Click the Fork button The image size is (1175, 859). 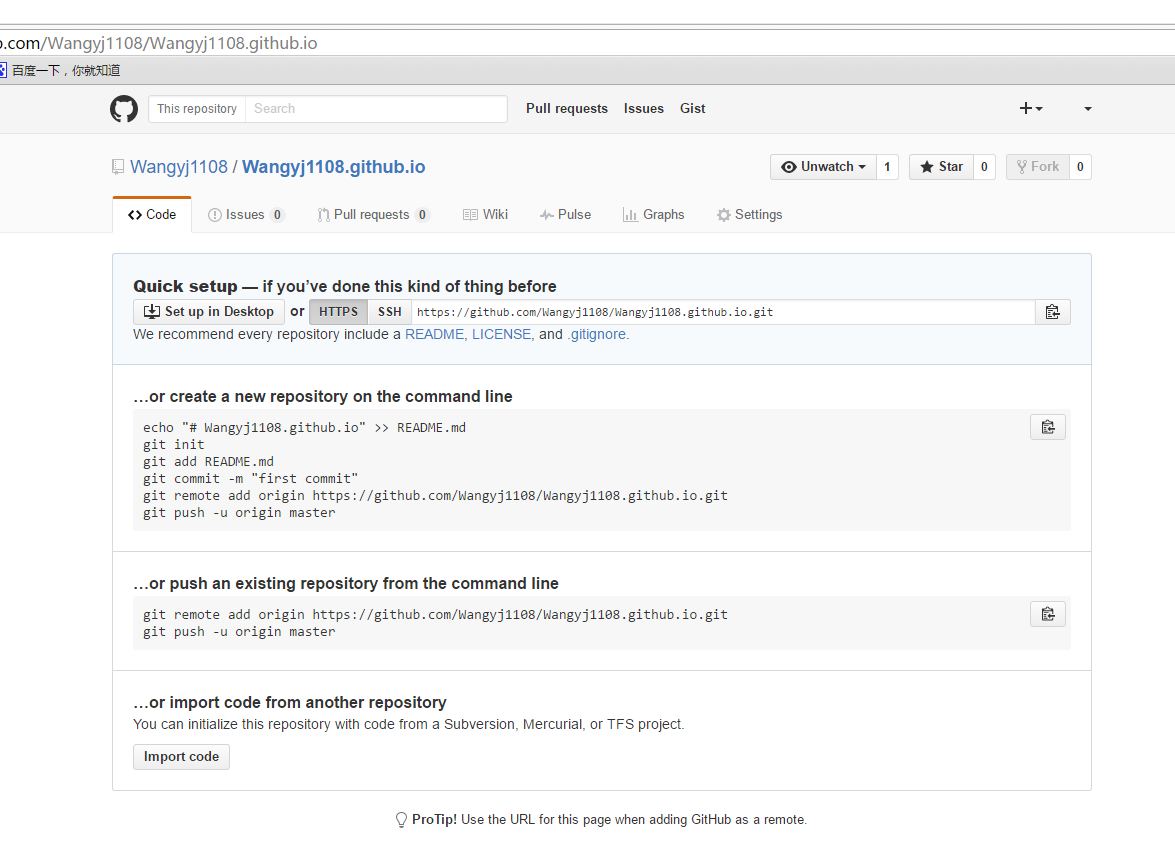tap(1037, 166)
